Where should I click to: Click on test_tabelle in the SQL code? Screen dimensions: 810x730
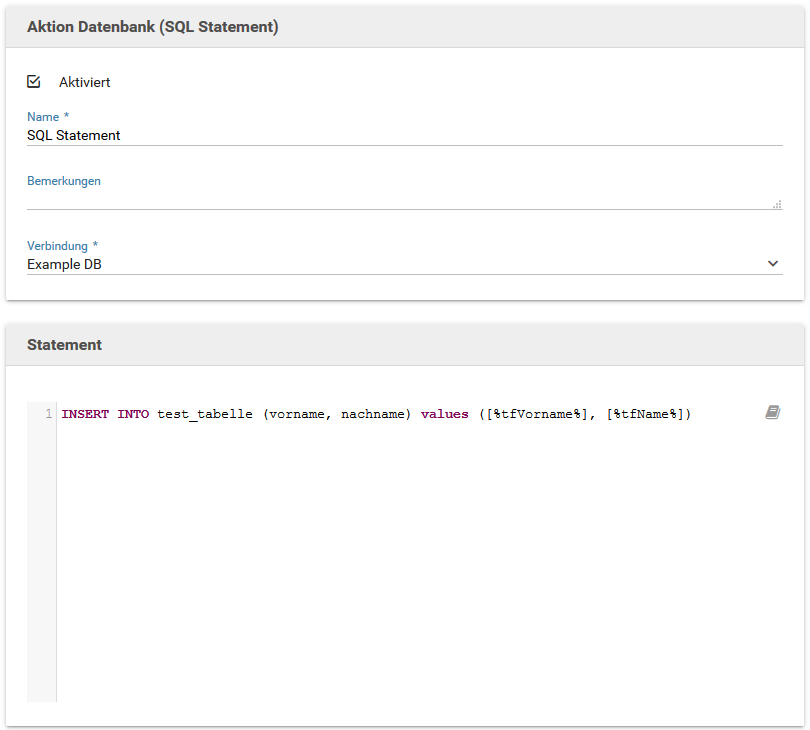[205, 414]
